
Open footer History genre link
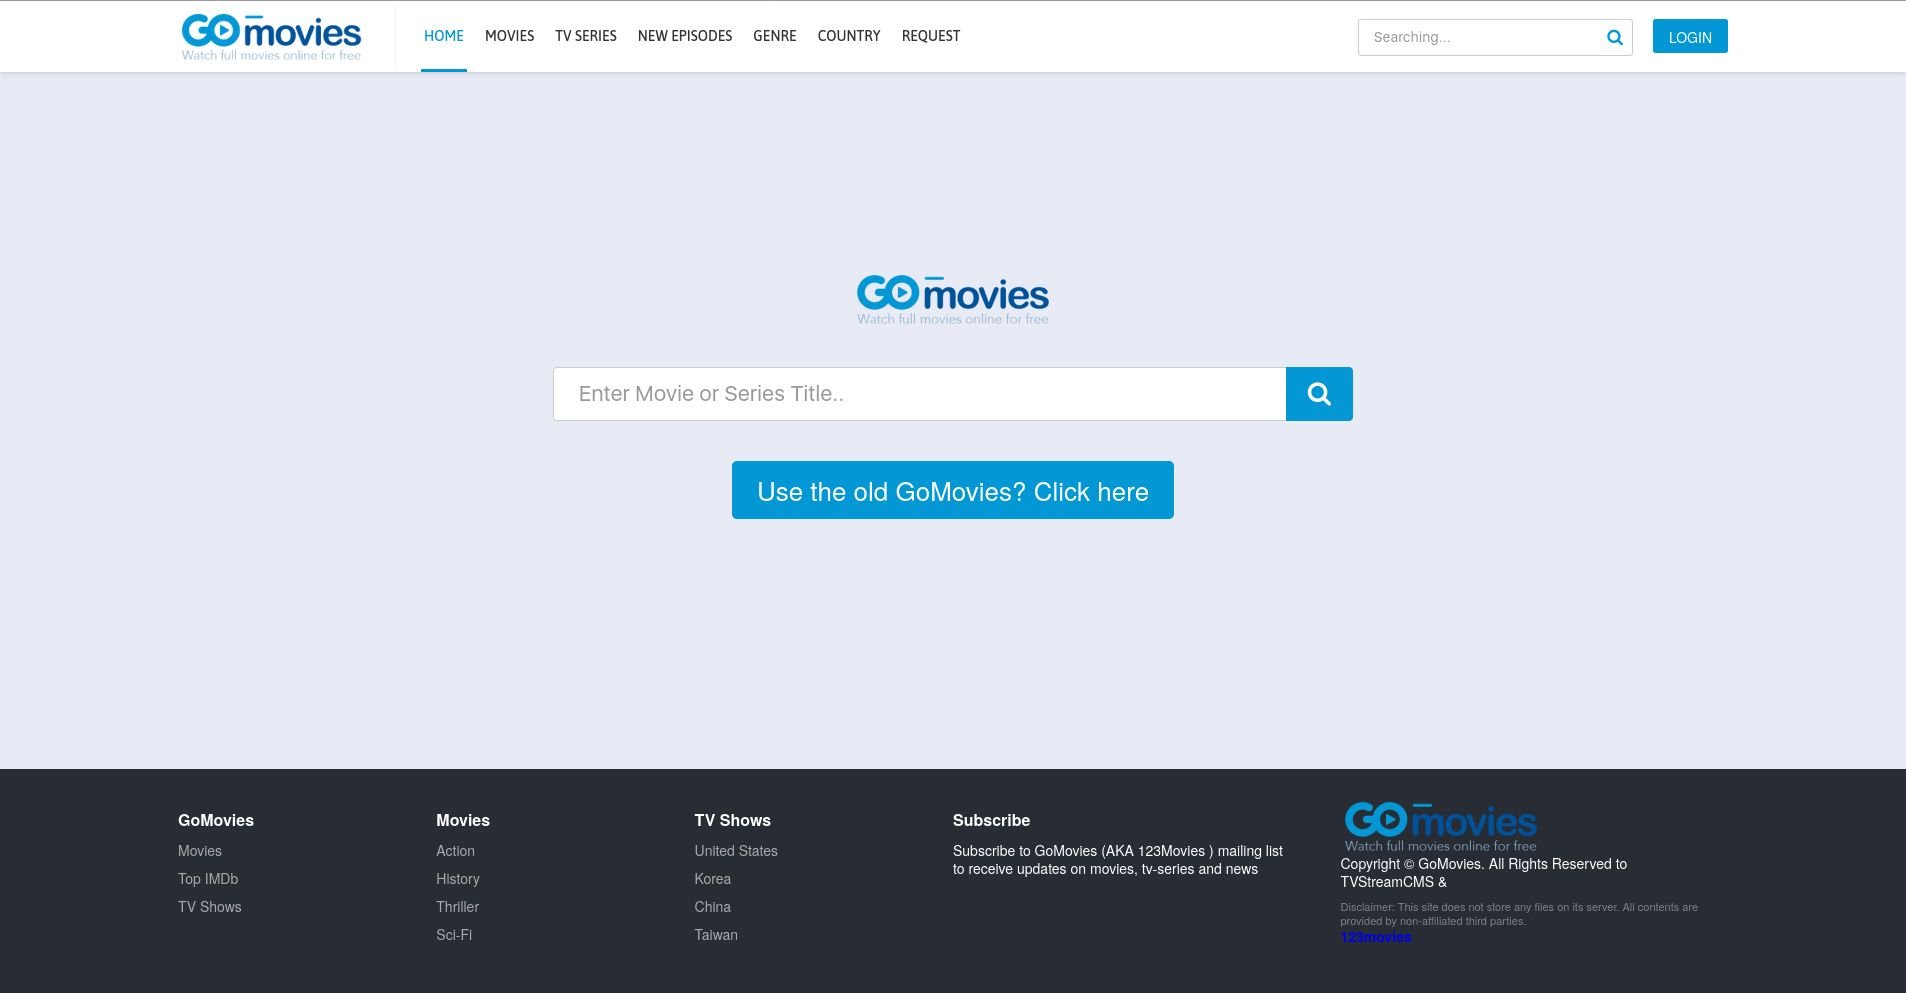click(x=458, y=879)
